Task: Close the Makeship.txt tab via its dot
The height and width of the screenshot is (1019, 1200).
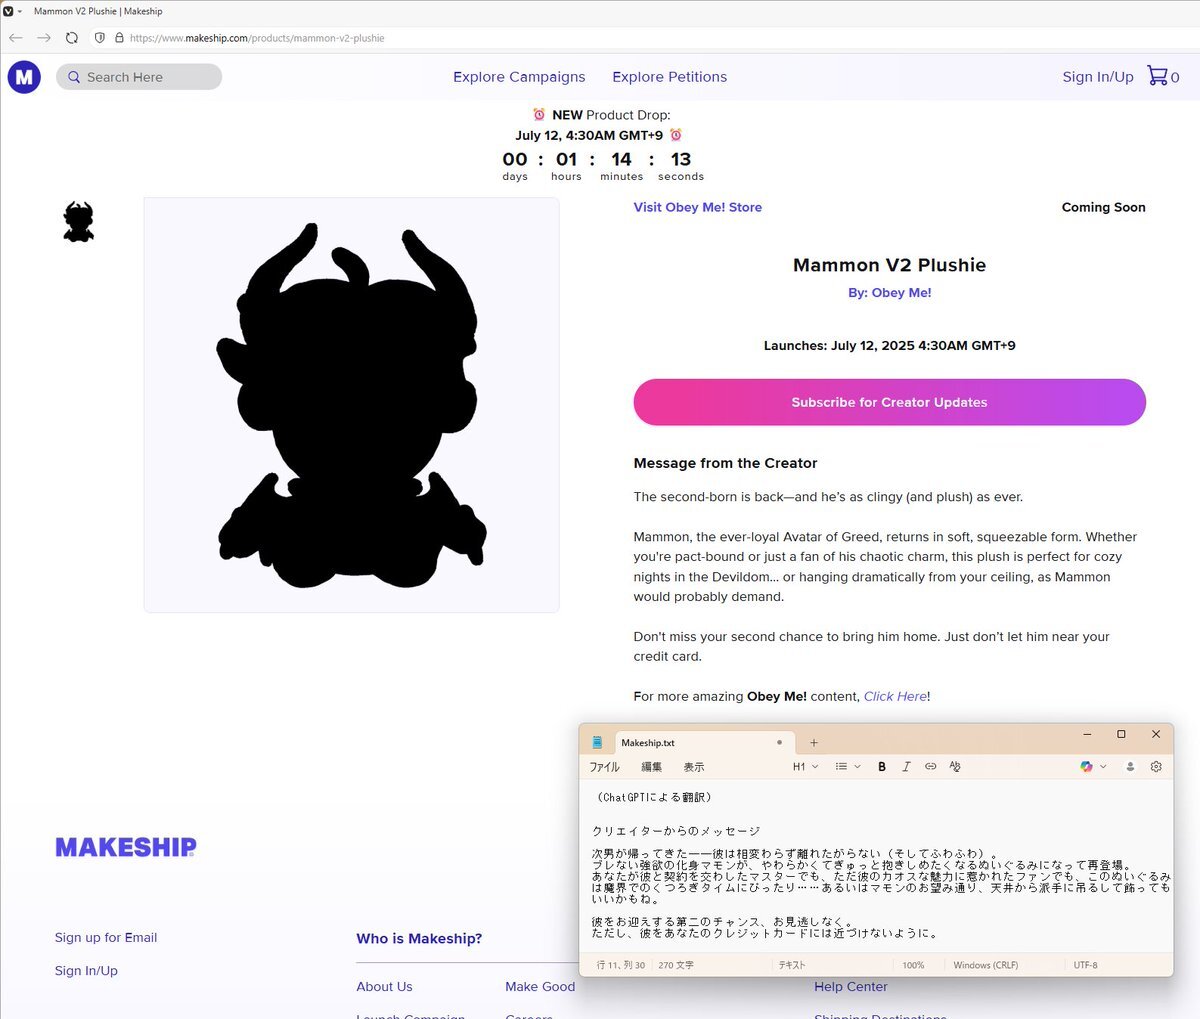Action: point(779,743)
